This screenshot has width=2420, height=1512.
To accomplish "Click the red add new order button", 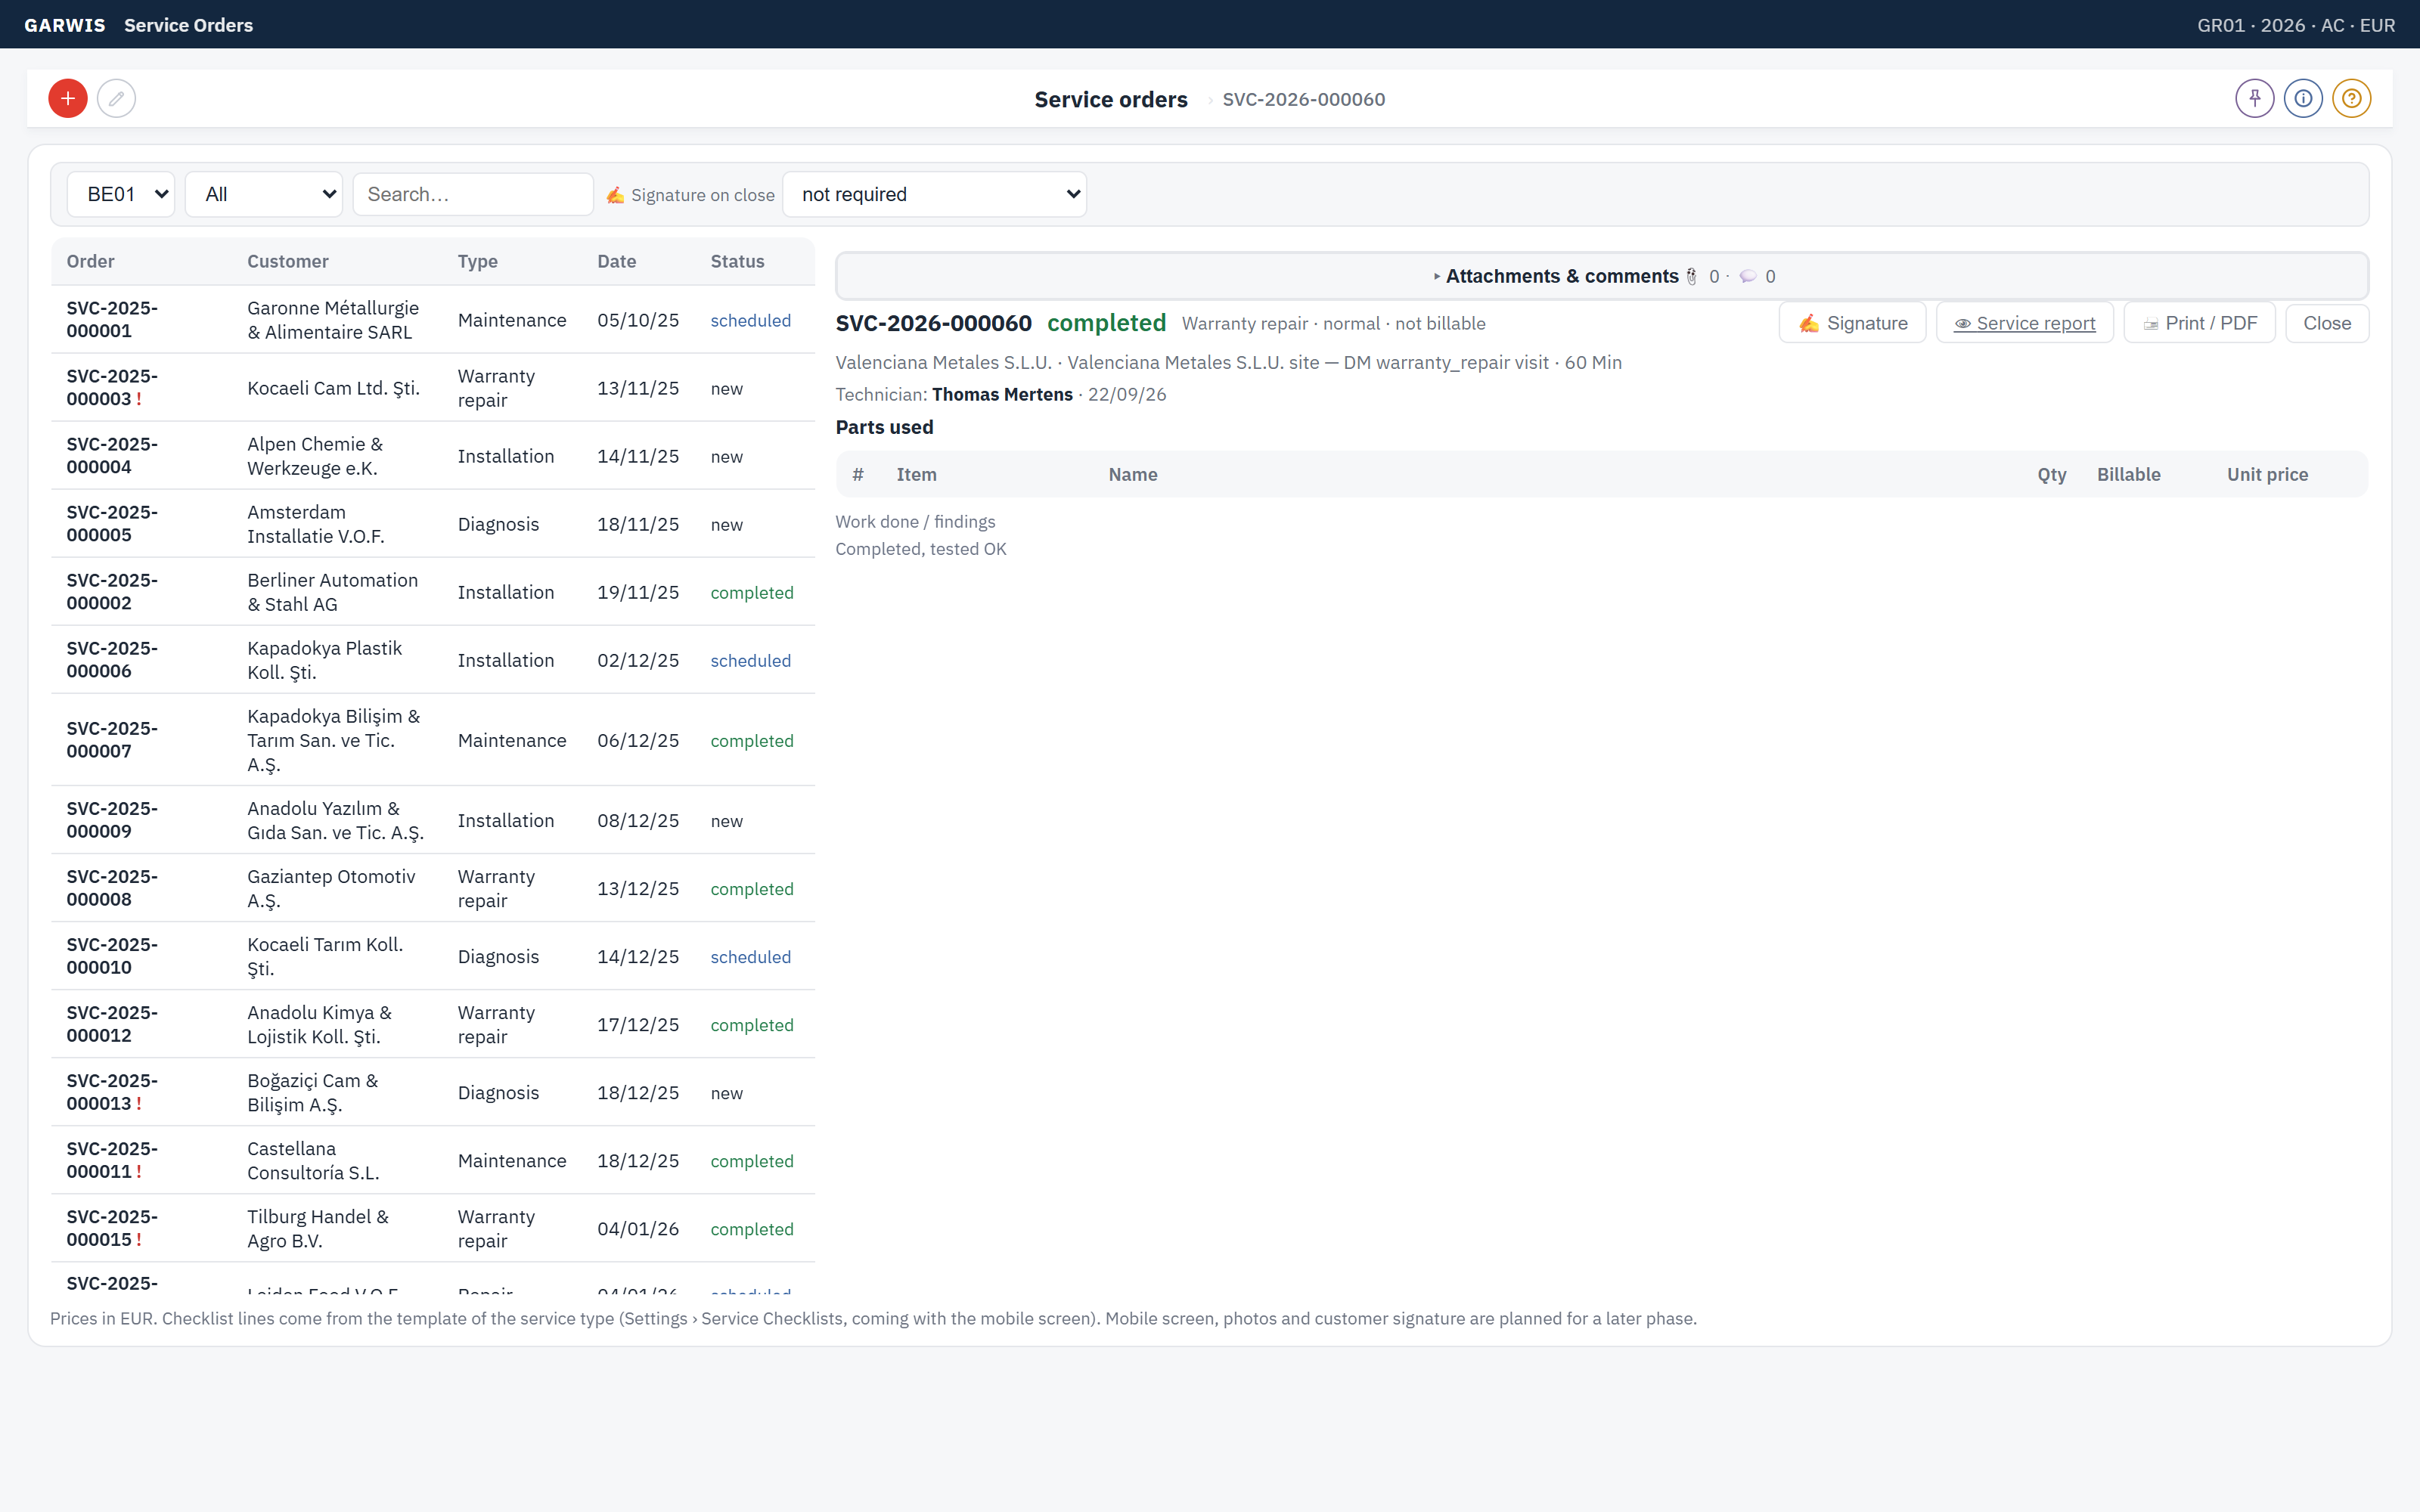I will tap(68, 98).
